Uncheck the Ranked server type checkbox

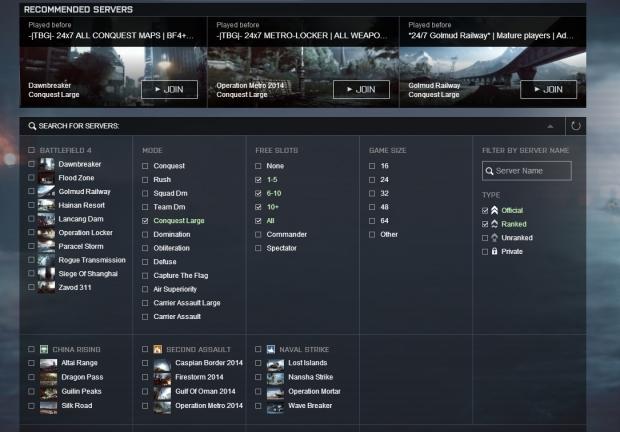pyautogui.click(x=485, y=224)
